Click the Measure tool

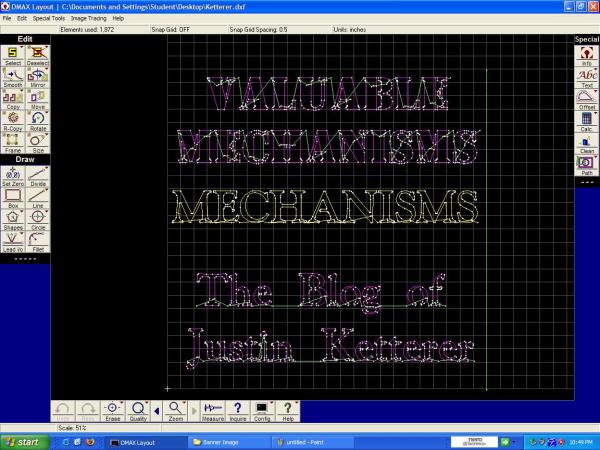211,411
